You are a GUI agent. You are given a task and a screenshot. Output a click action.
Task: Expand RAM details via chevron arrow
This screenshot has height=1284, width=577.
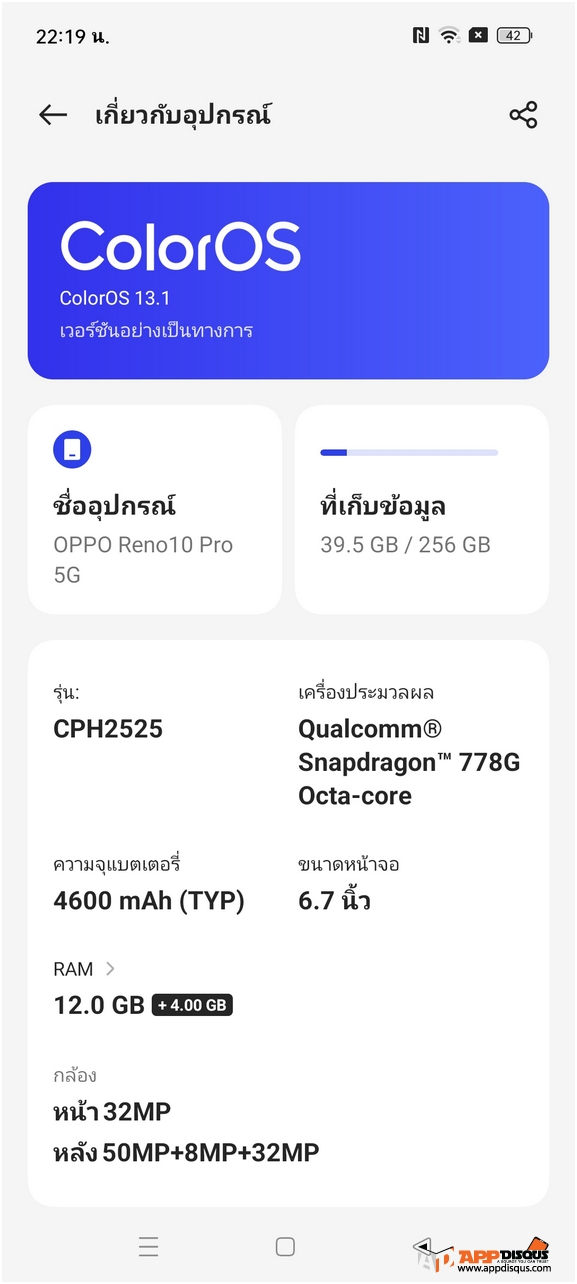(x=110, y=968)
